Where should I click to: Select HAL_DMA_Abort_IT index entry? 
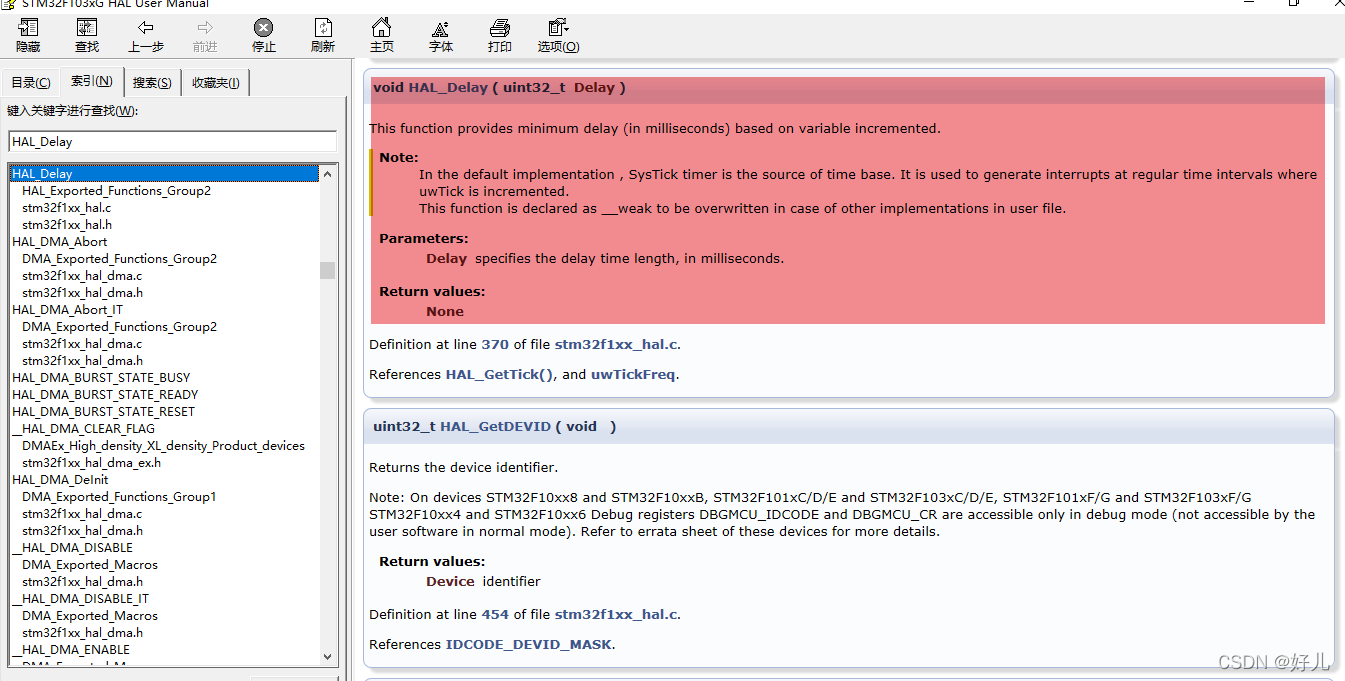(67, 309)
